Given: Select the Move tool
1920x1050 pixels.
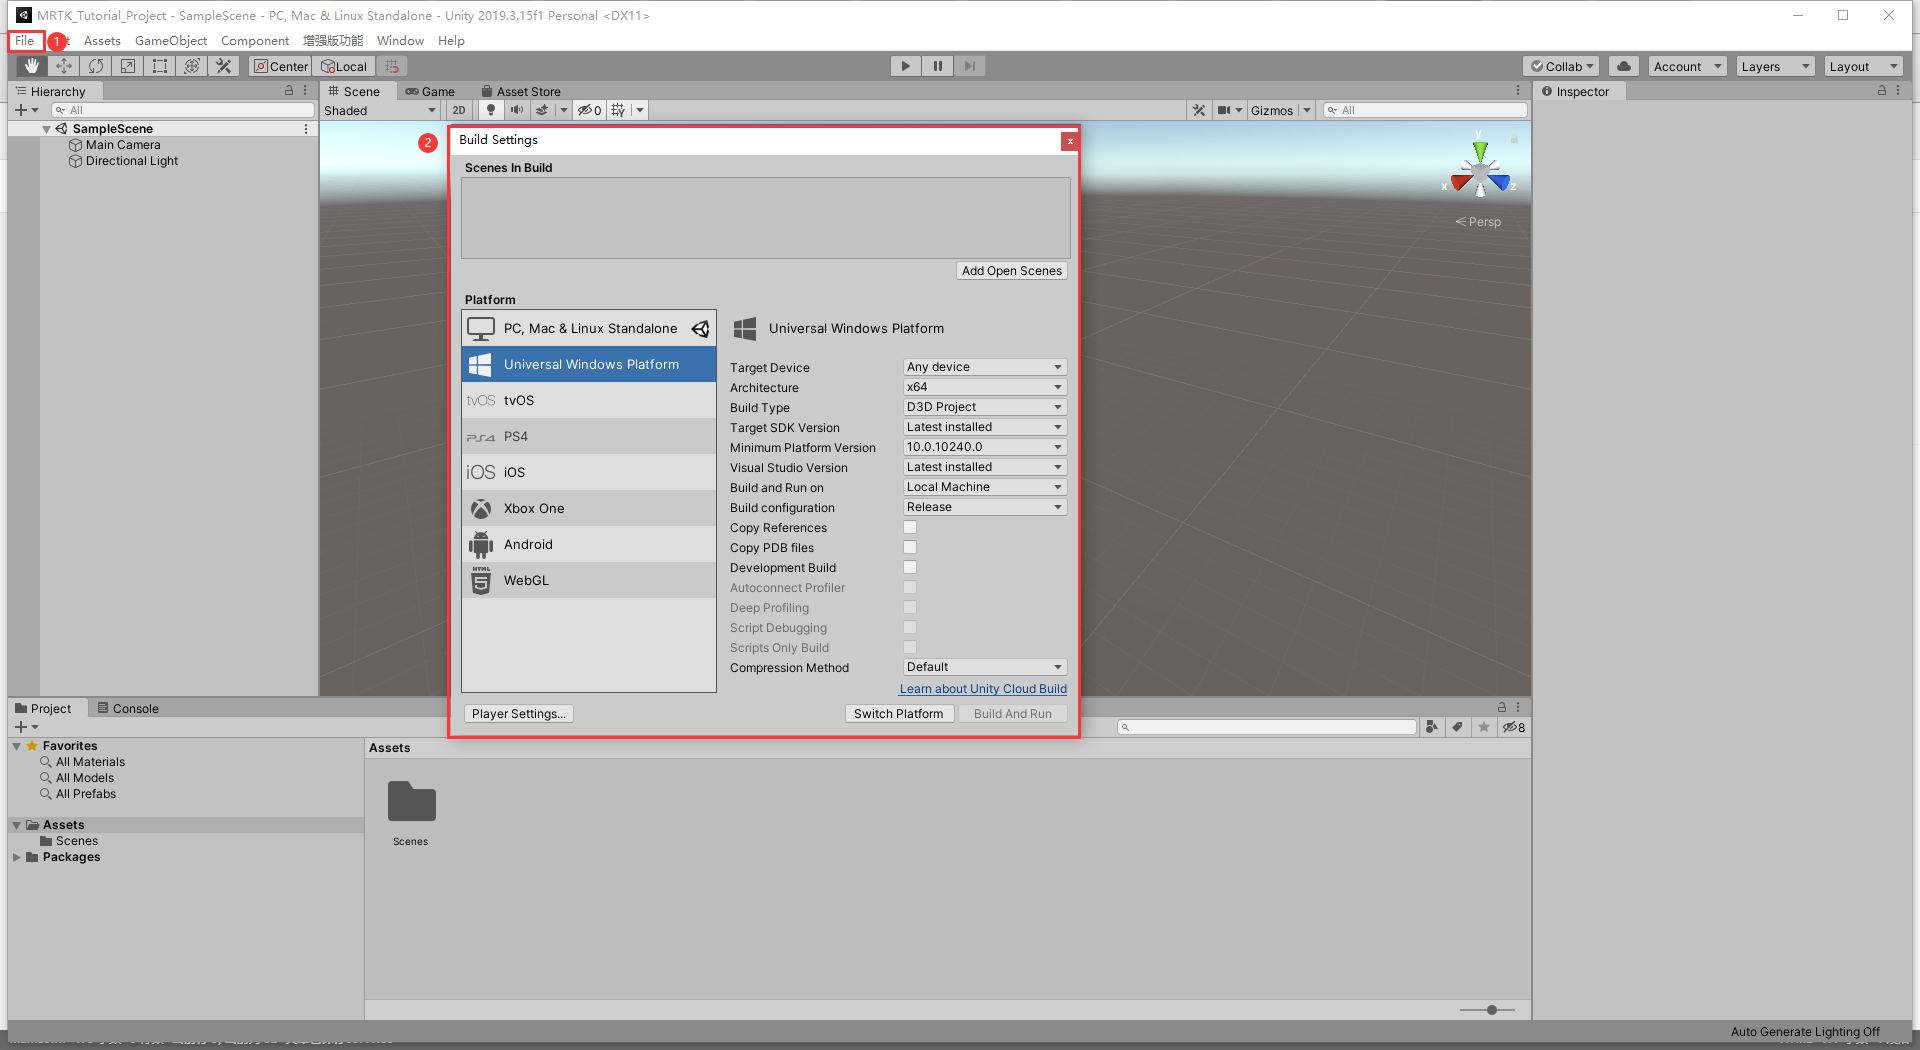Looking at the screenshot, I should (x=64, y=66).
